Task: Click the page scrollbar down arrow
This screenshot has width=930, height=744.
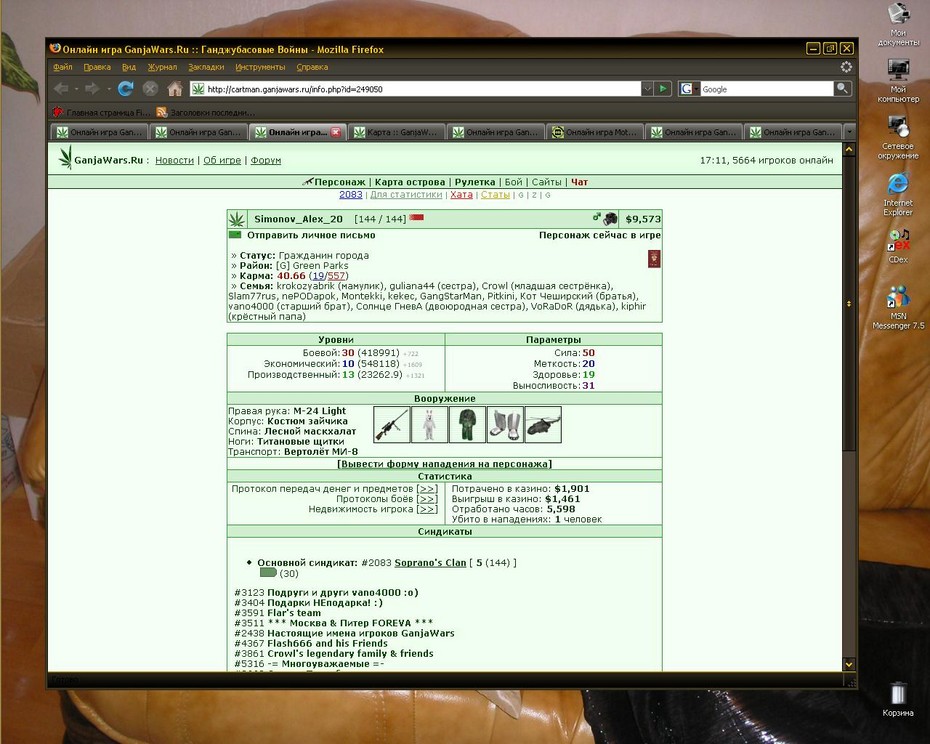Action: (x=849, y=664)
